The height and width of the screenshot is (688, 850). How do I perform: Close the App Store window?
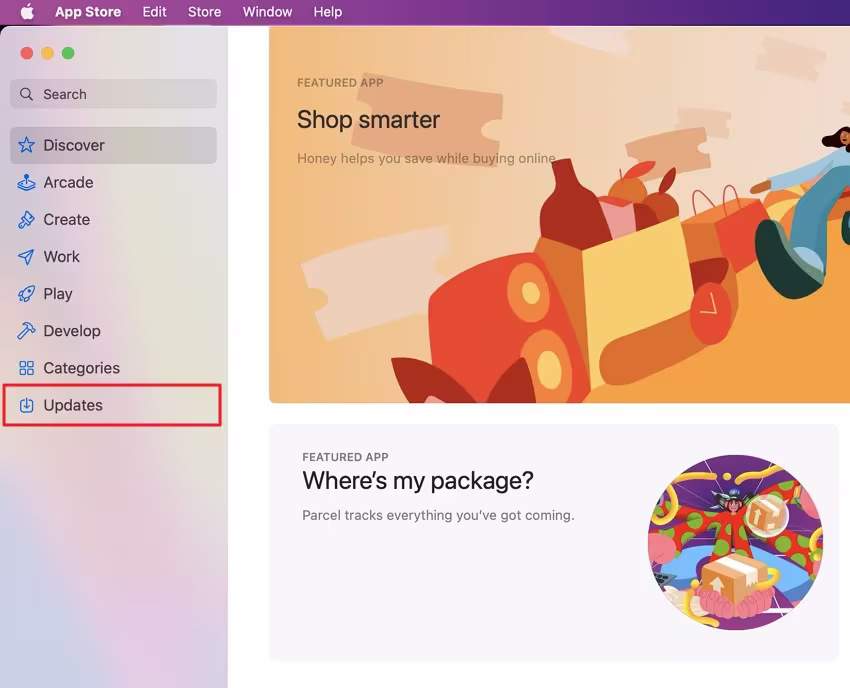click(27, 53)
